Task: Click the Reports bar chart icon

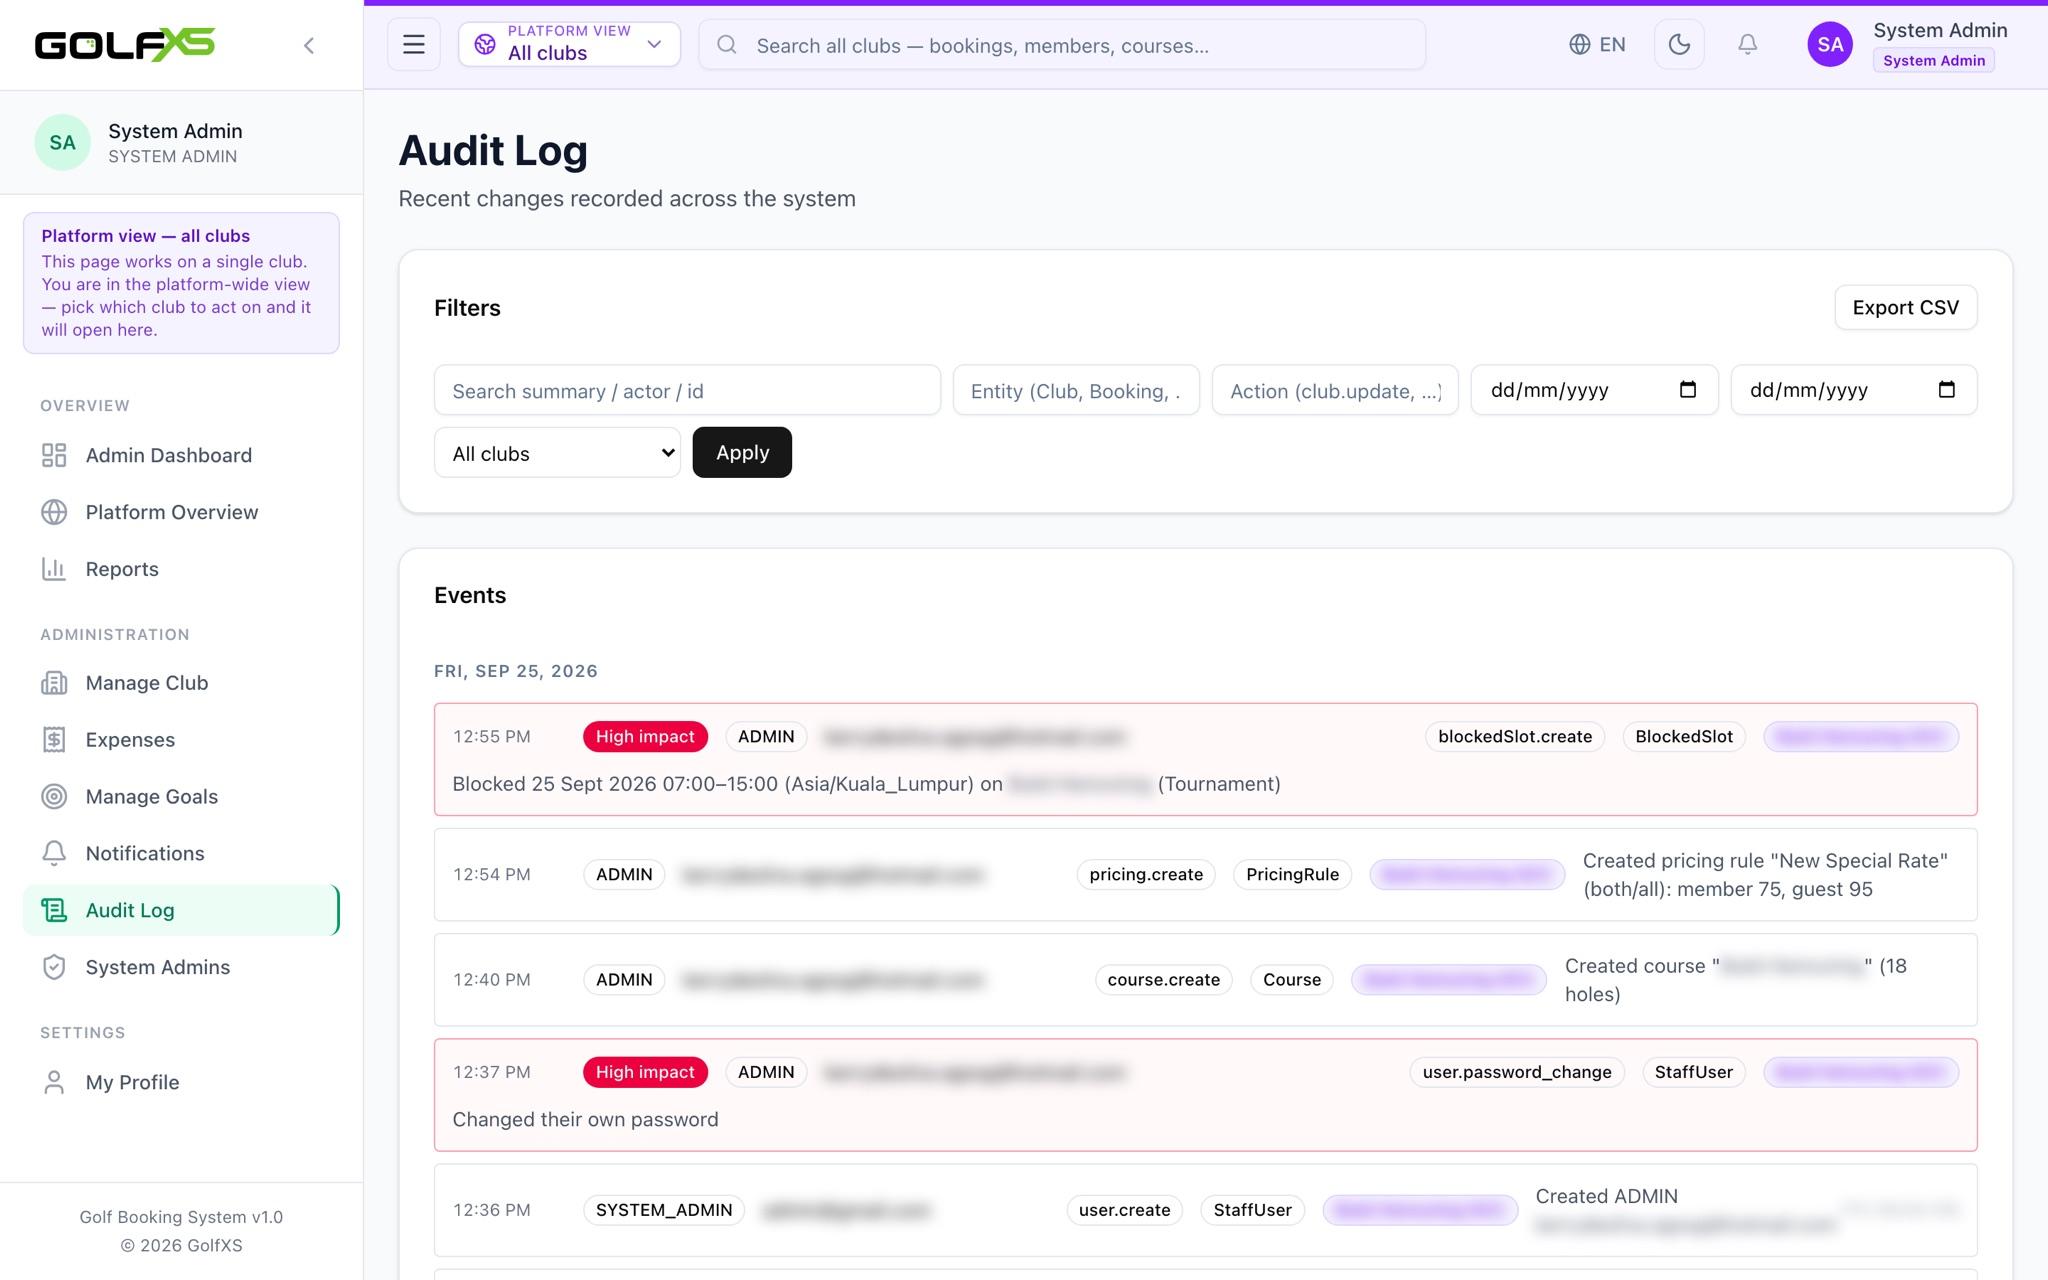Action: (x=54, y=569)
